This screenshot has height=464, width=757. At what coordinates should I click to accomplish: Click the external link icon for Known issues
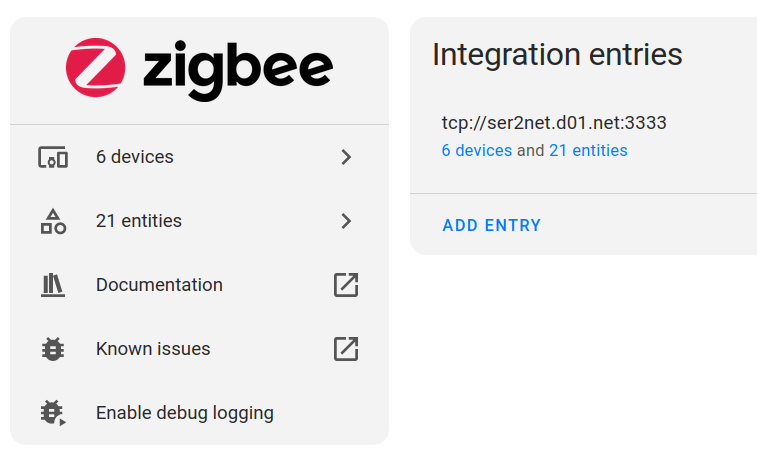[x=346, y=349]
